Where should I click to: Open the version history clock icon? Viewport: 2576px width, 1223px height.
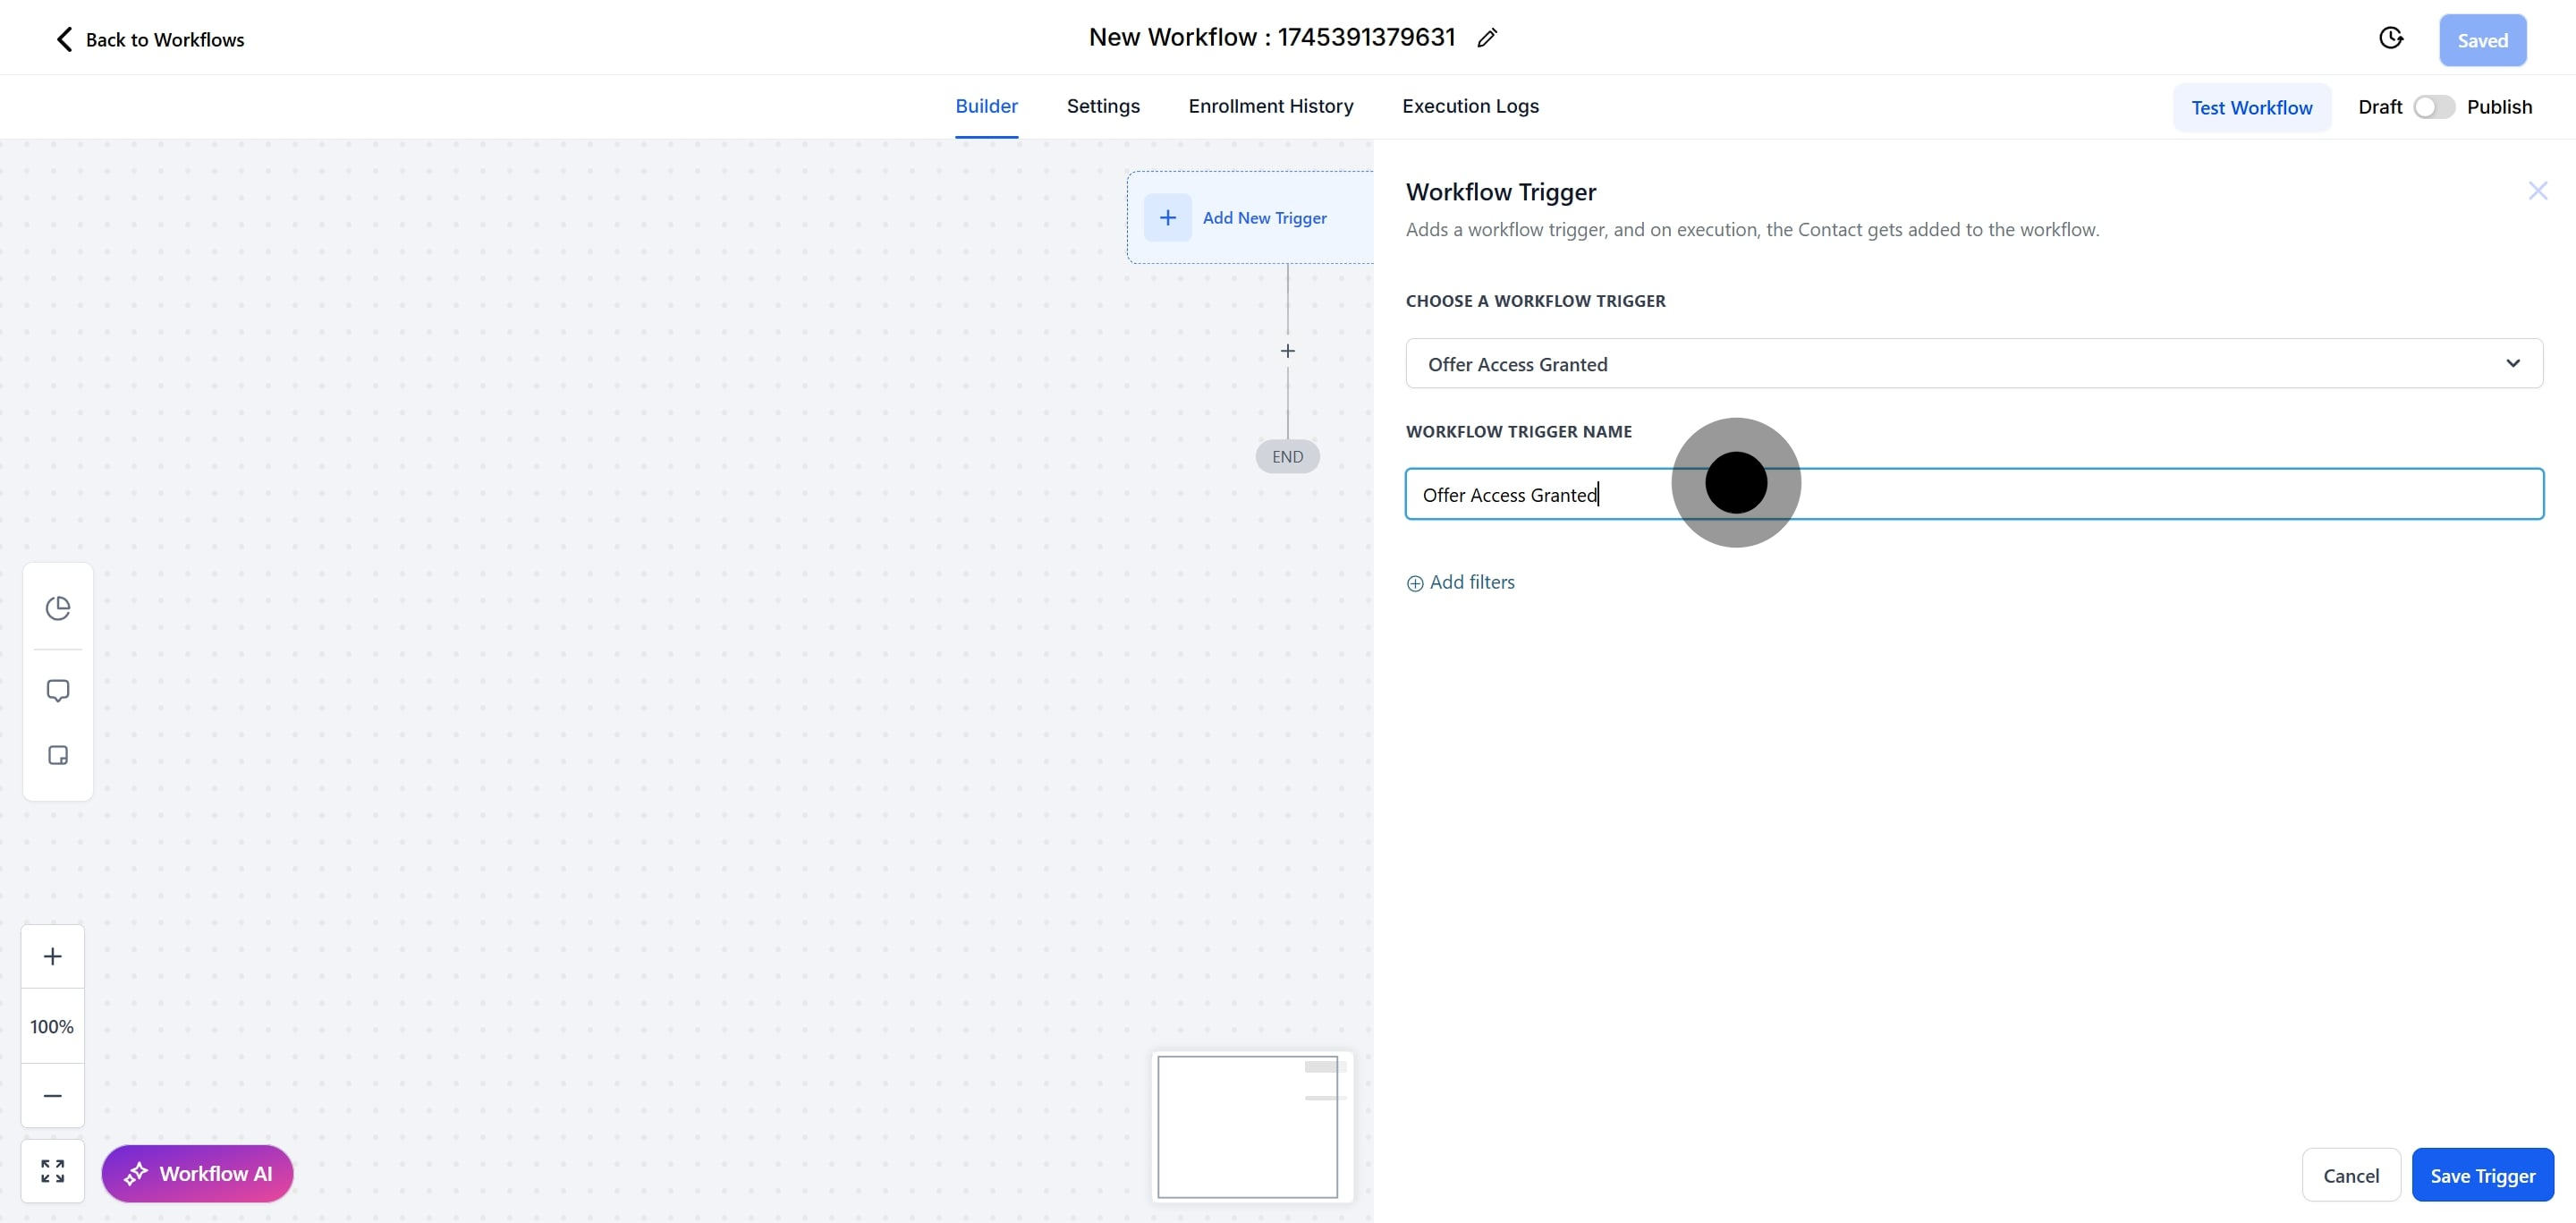click(2390, 38)
